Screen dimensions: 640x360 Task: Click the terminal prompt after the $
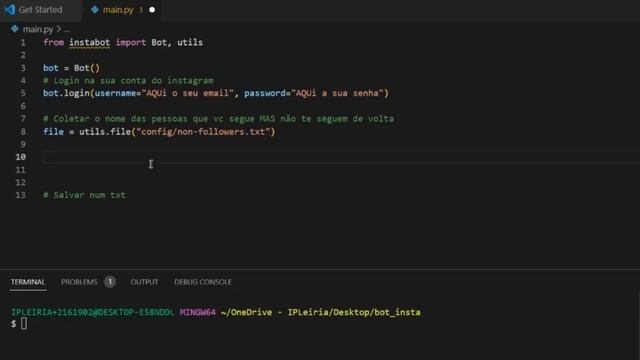[24, 324]
